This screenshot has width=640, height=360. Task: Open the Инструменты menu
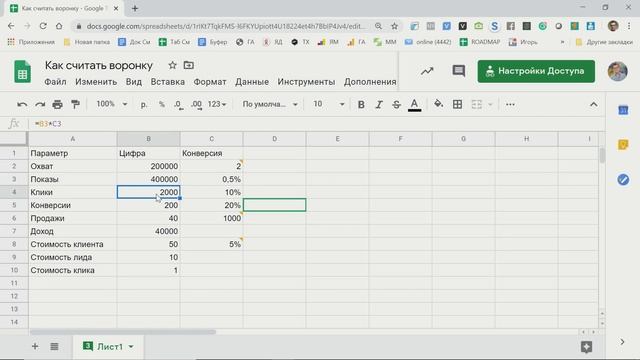tap(306, 82)
